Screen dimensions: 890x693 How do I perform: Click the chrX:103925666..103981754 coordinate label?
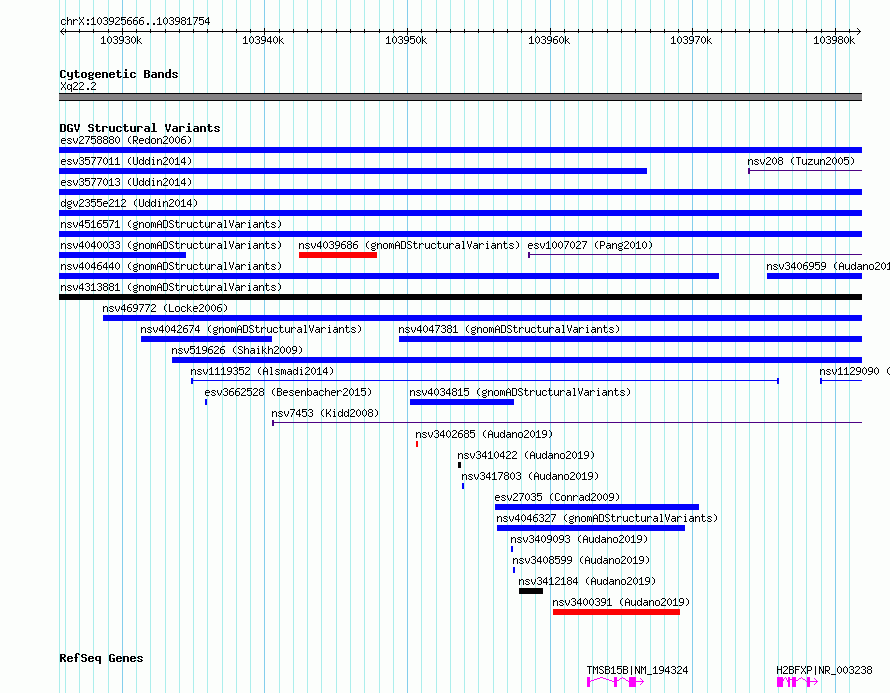pos(135,22)
